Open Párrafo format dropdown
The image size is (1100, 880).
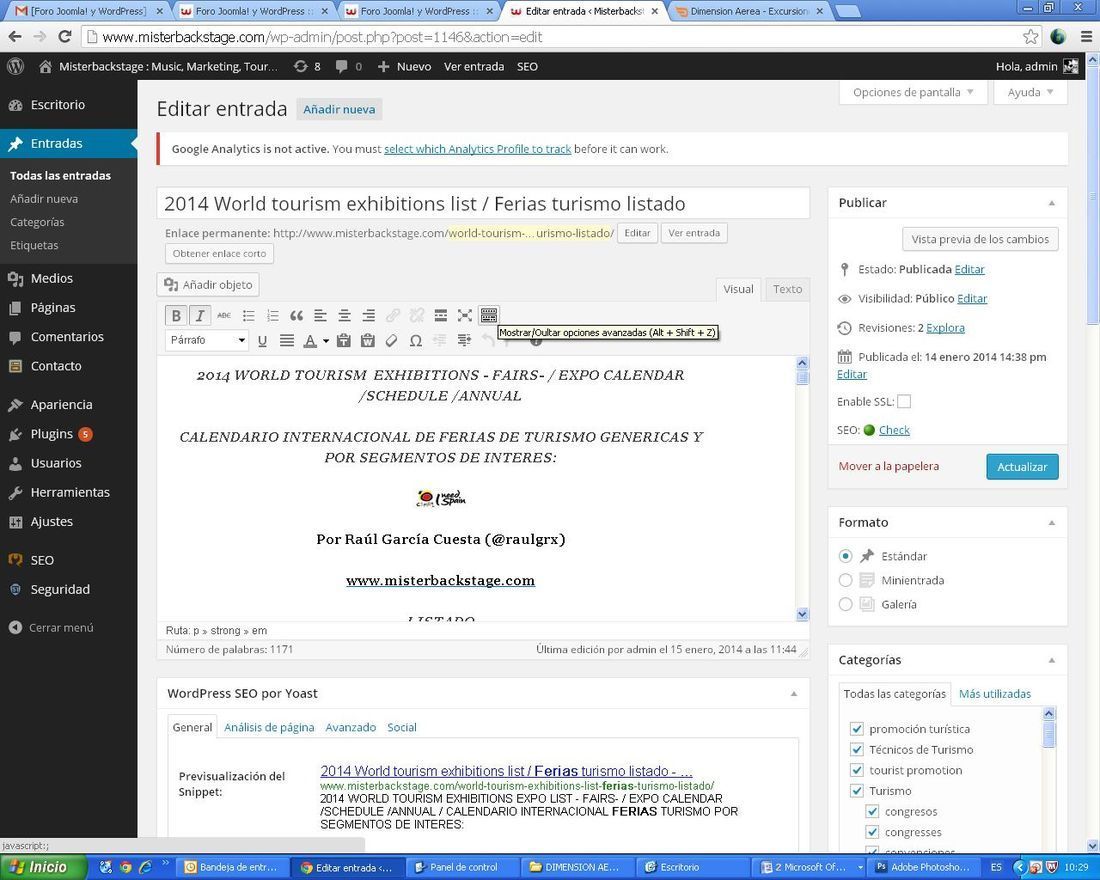tap(207, 340)
